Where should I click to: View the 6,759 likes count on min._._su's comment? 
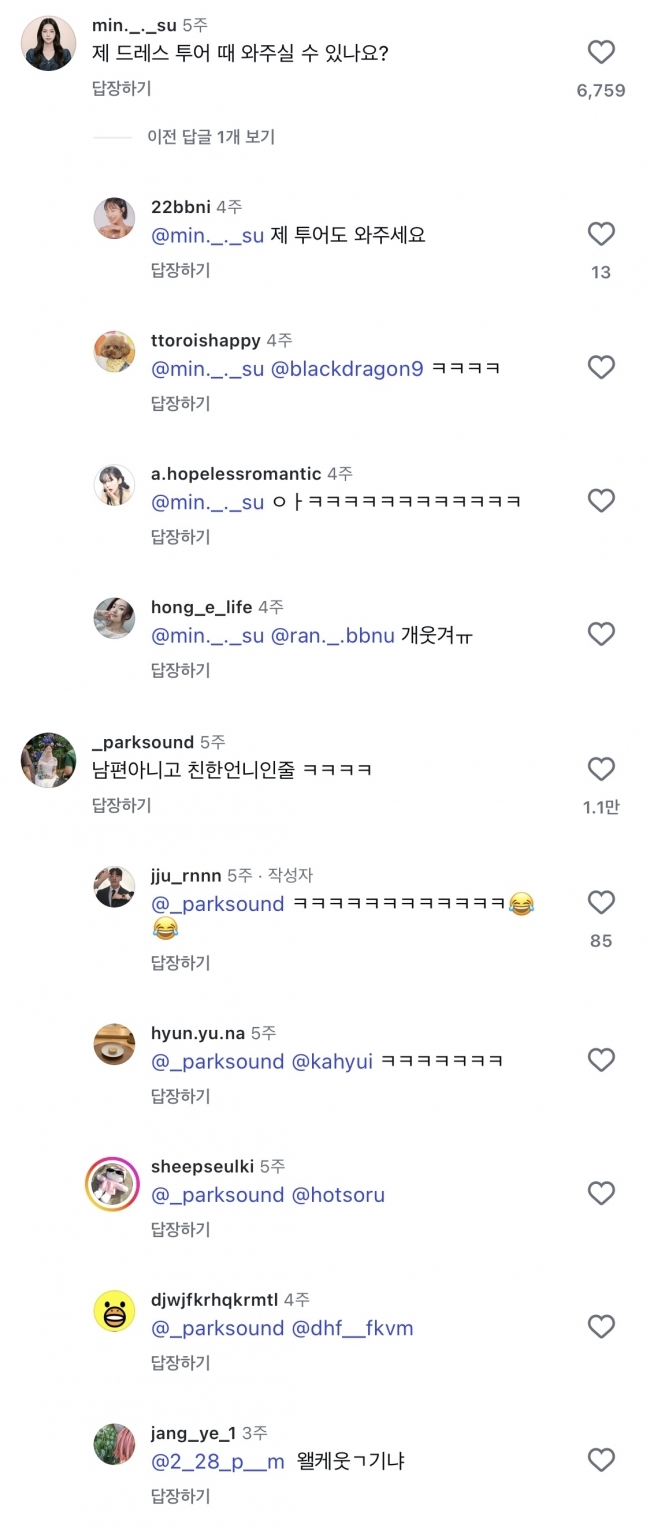601,91
